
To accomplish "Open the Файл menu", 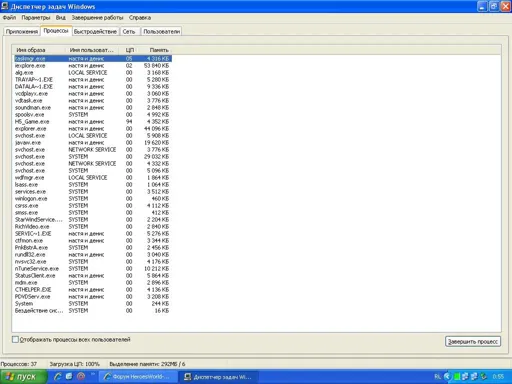I will pyautogui.click(x=9, y=18).
